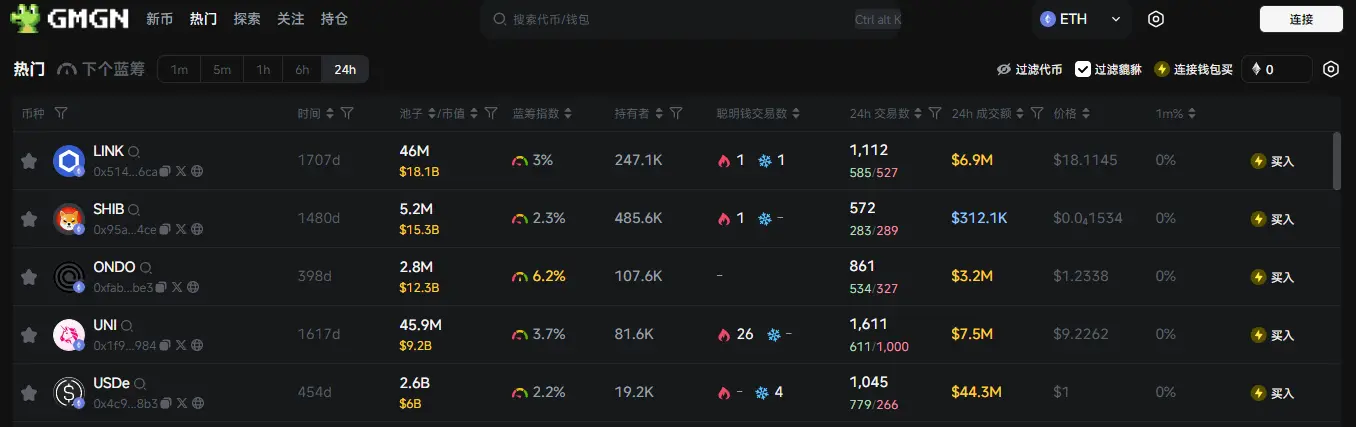Click the filter funnel on 币种 column
Viewport: 1356px width, 427px height.
[61, 114]
